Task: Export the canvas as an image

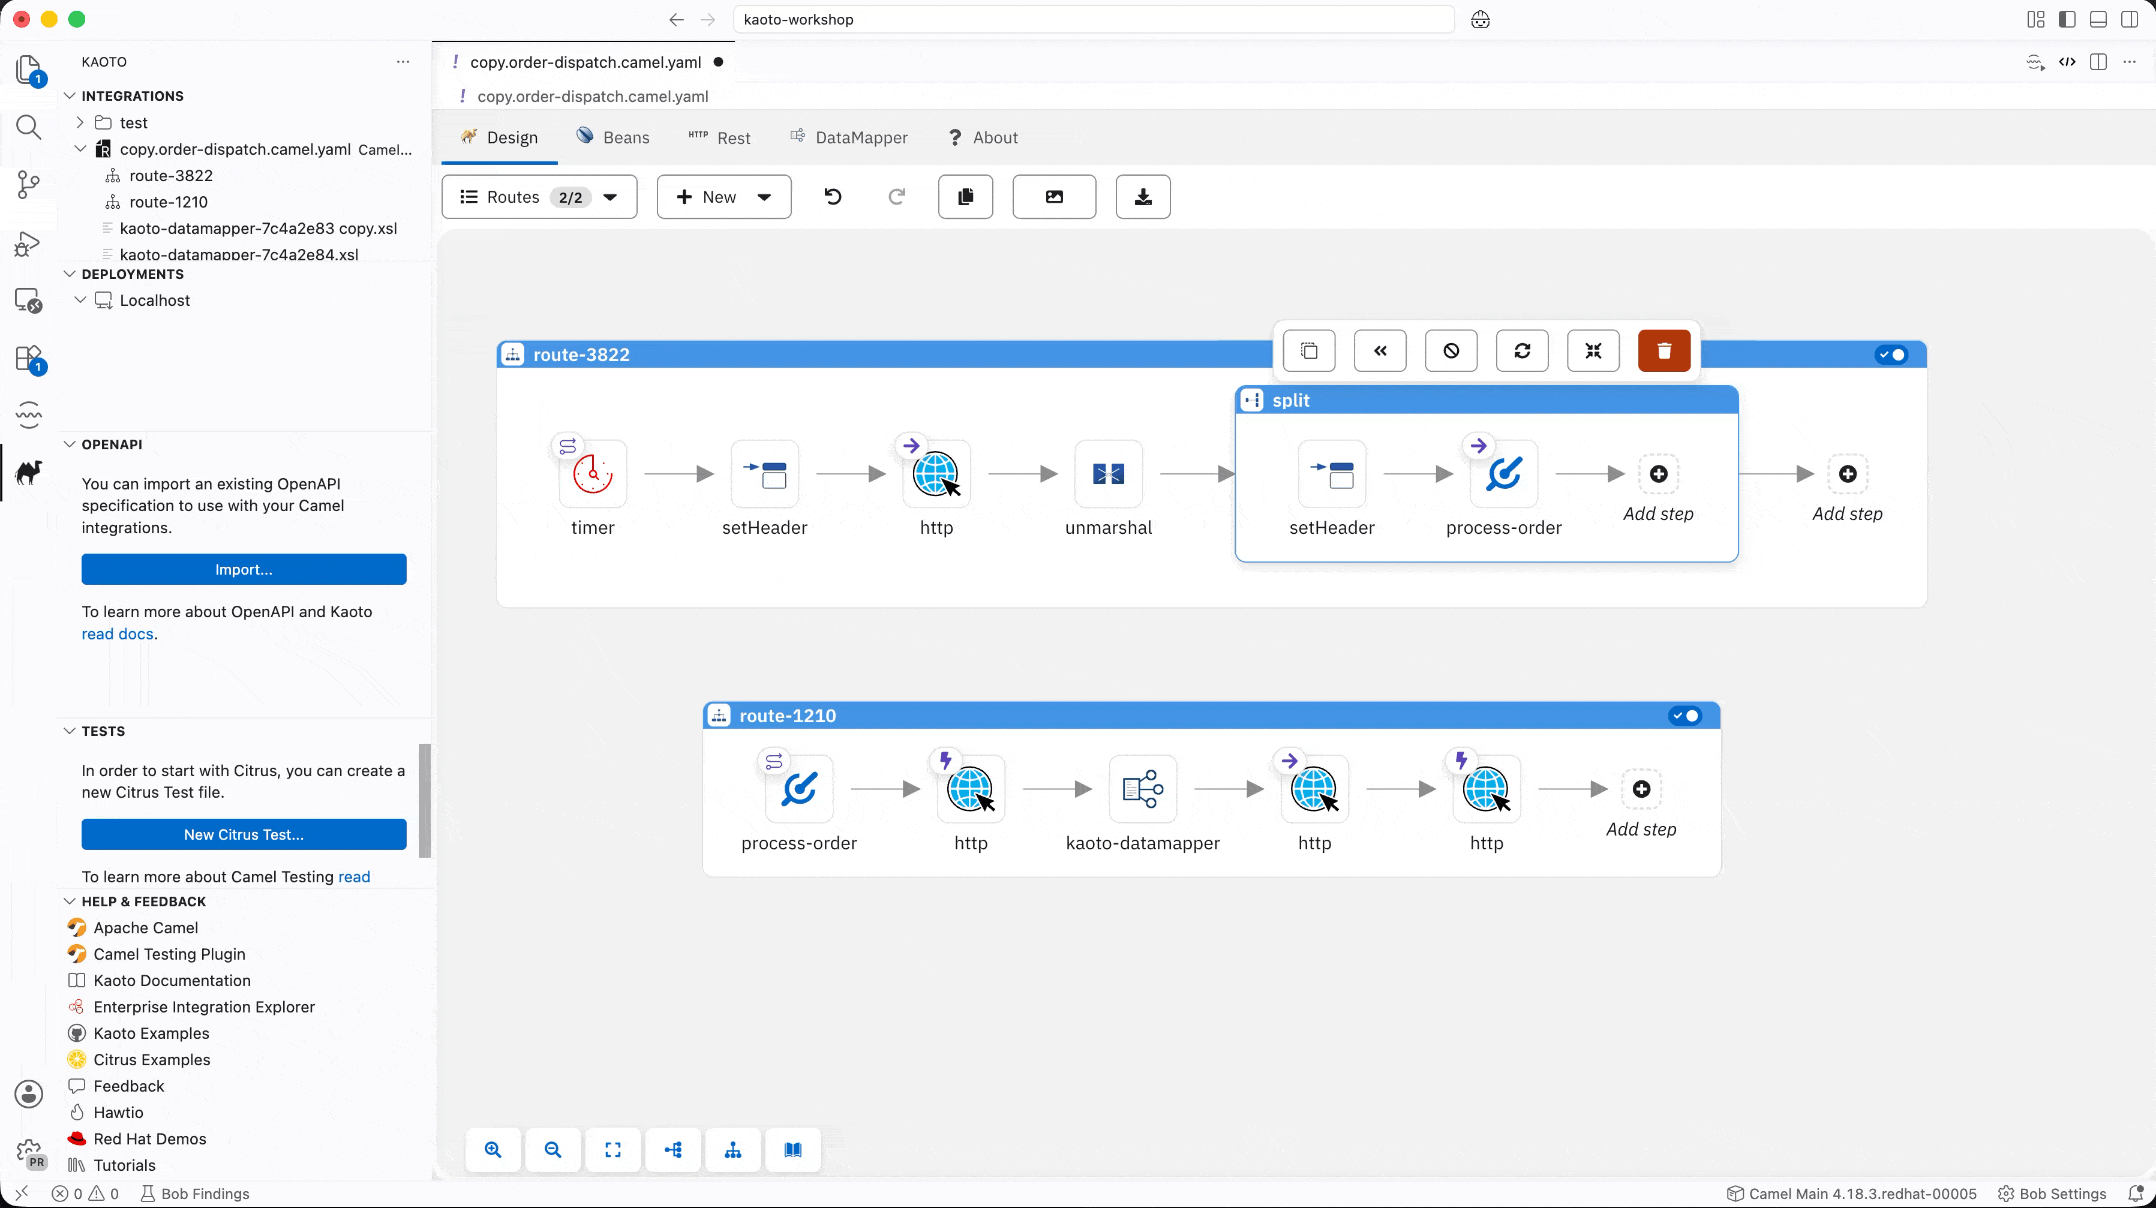Action: tap(1054, 197)
